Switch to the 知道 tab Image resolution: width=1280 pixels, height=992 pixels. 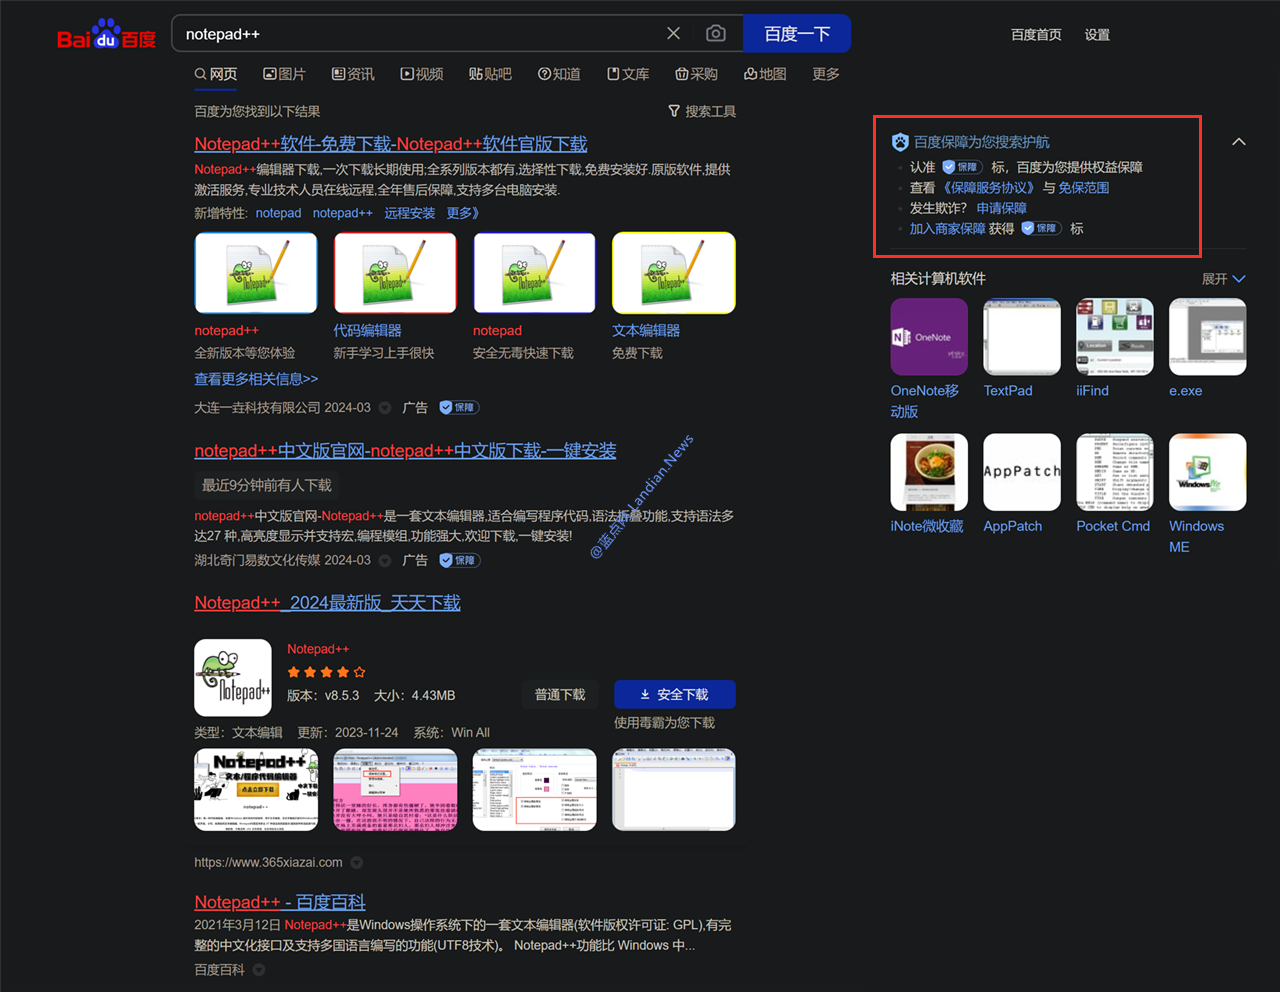[559, 74]
